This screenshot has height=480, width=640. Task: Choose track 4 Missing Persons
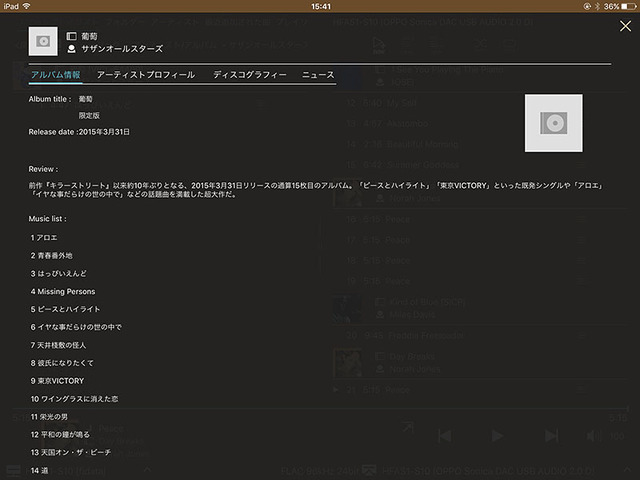[x=65, y=291]
